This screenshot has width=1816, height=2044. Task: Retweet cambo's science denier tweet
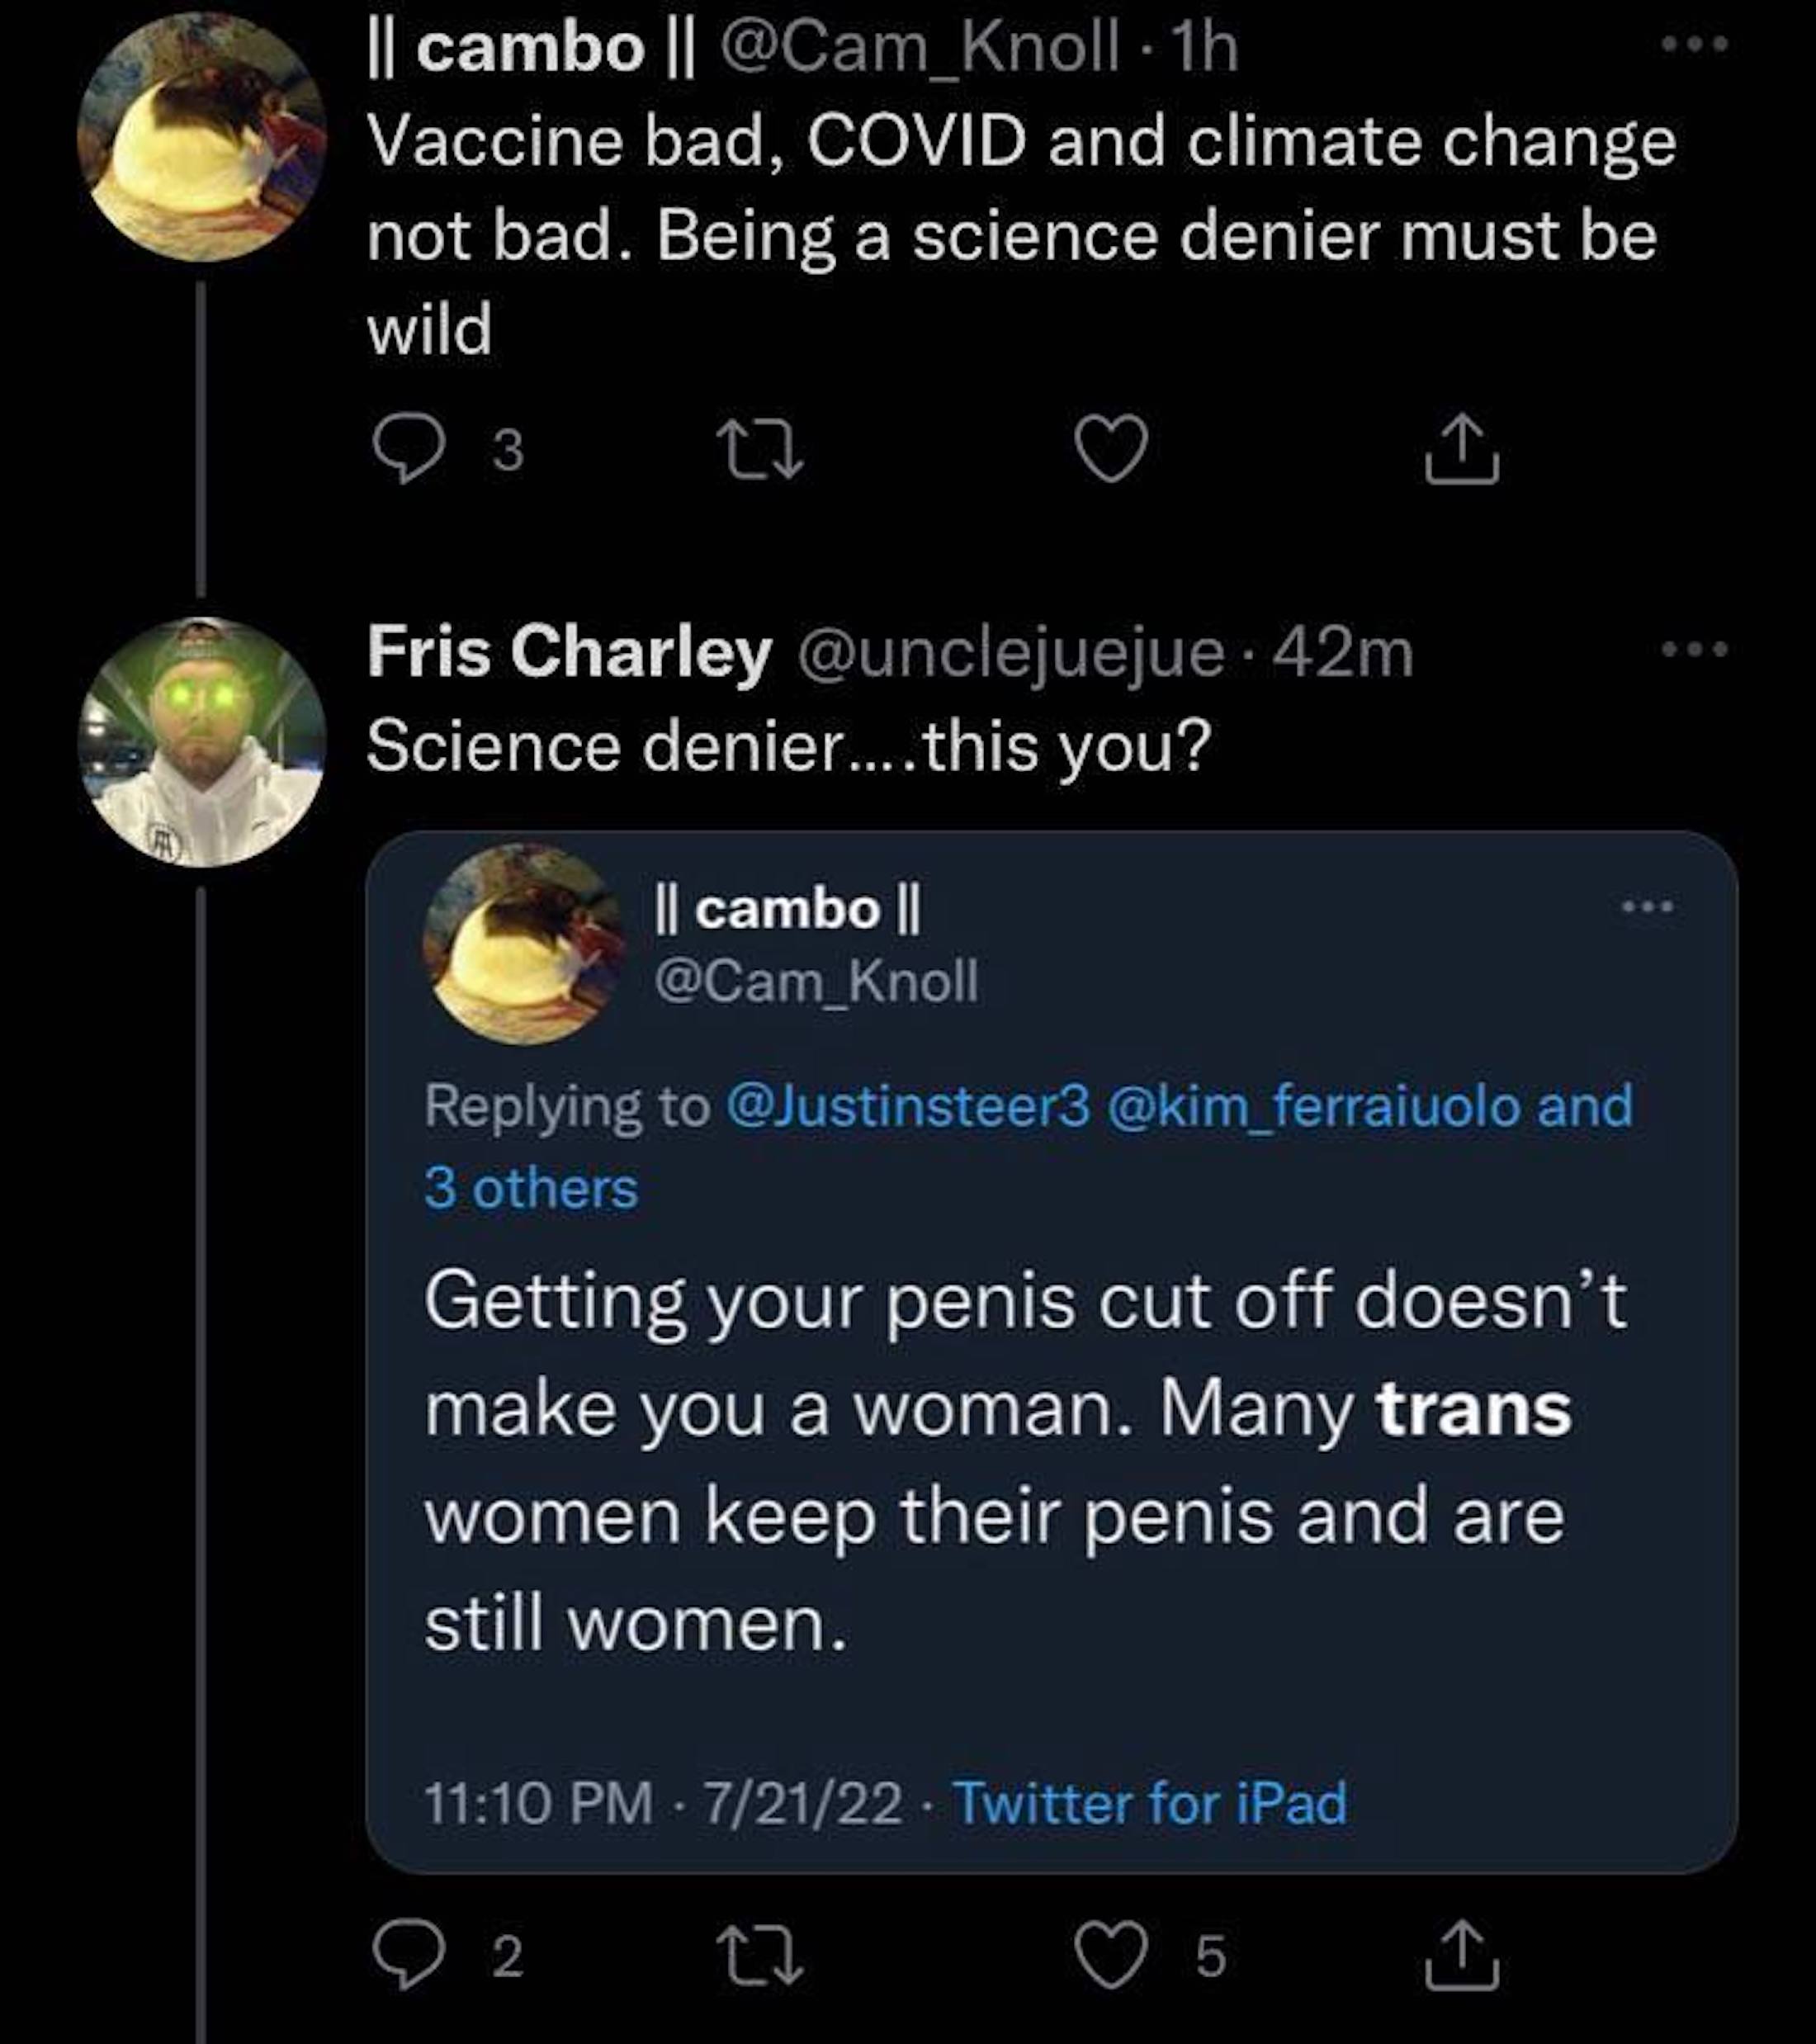[x=762, y=450]
